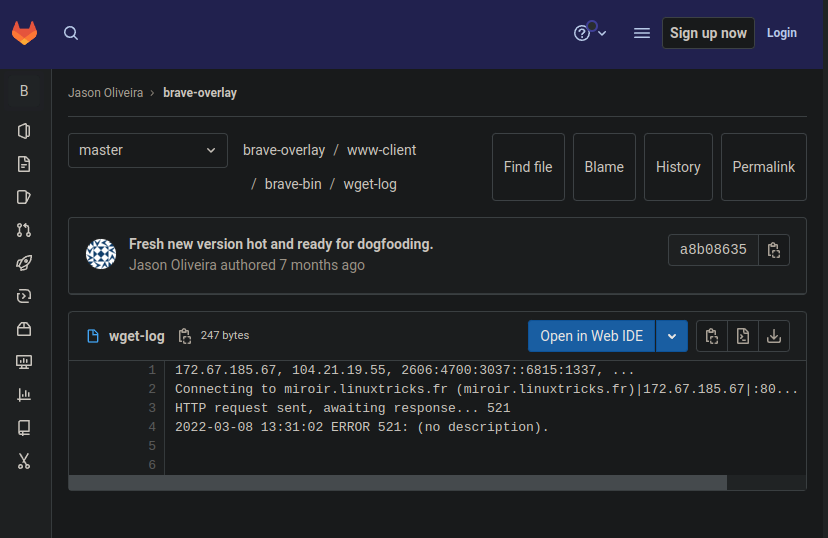Image resolution: width=828 pixels, height=538 pixels.
Task: Open Deployments sidebar icon
Action: (x=24, y=296)
